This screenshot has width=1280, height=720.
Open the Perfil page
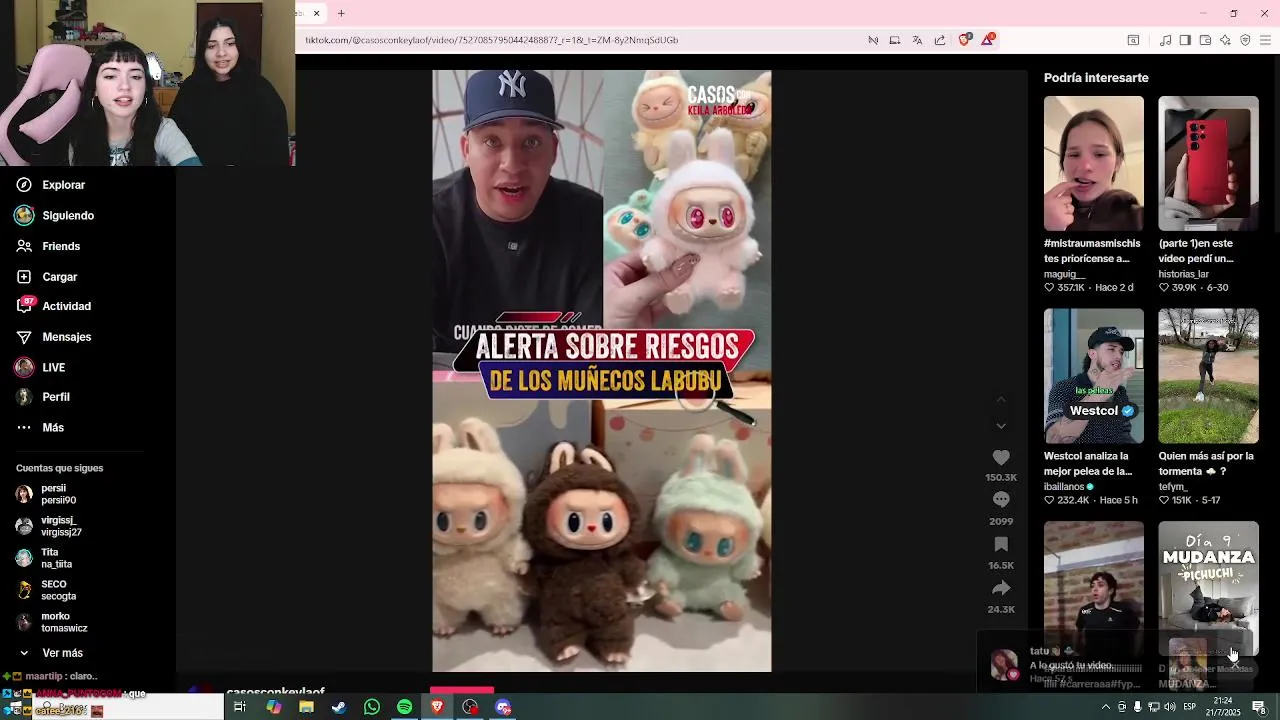43,397
